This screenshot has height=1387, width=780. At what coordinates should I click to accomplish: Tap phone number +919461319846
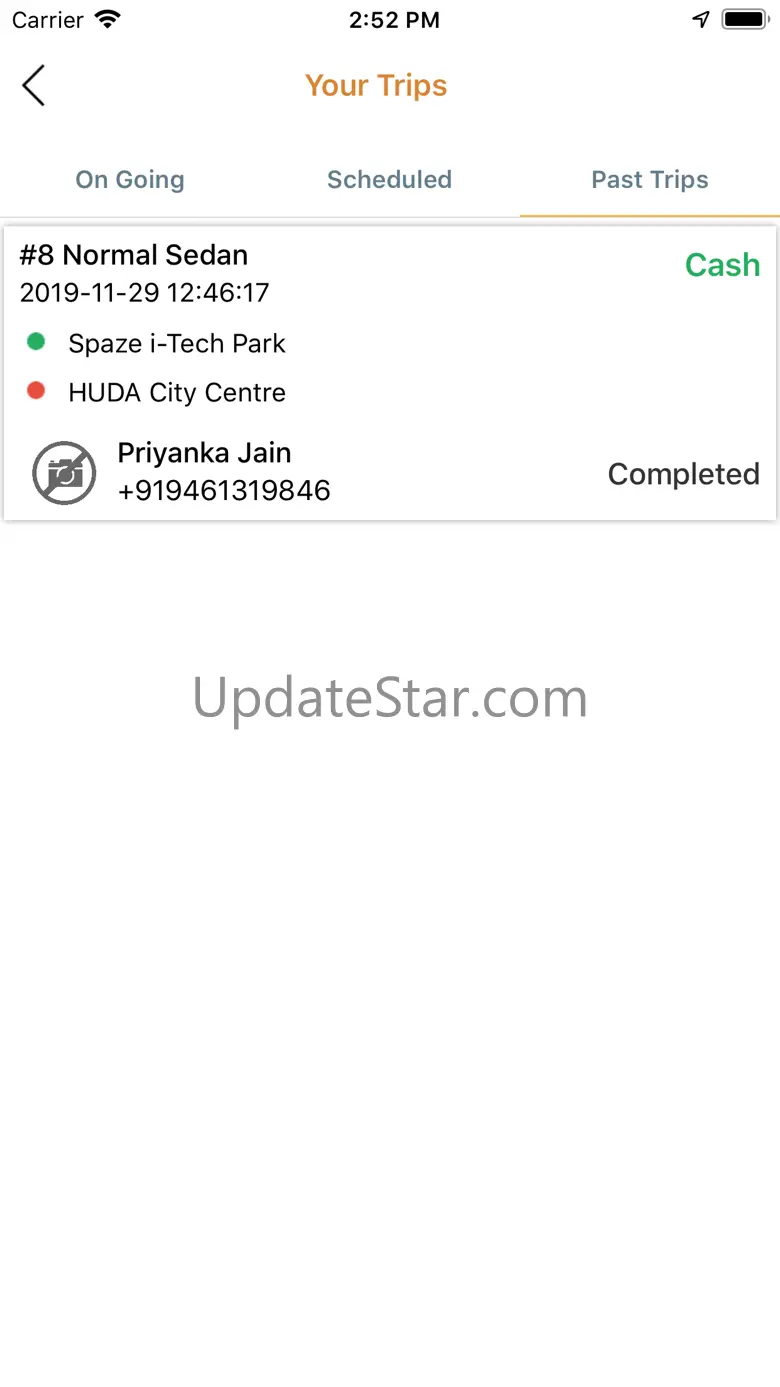point(224,491)
